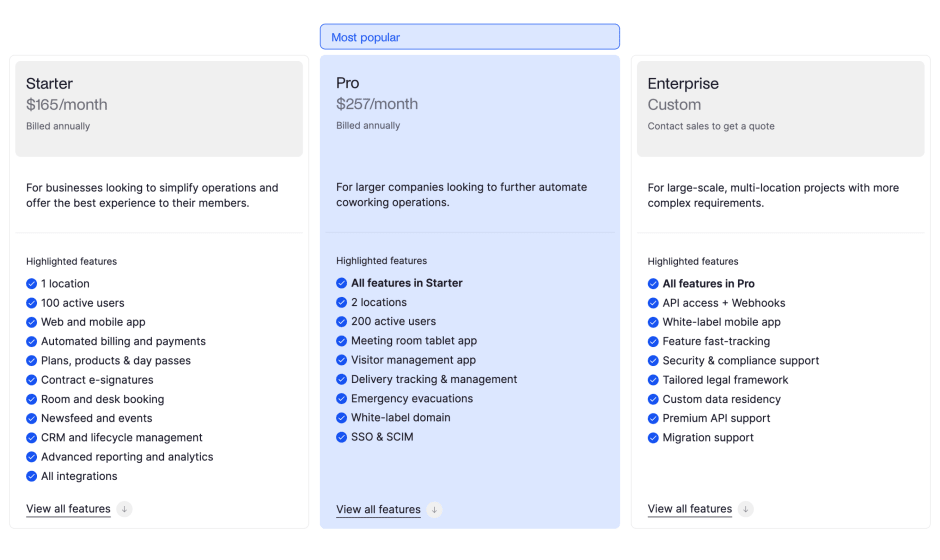Click the checkmark icon beside "1 location"
The image size is (940, 560).
coord(32,284)
